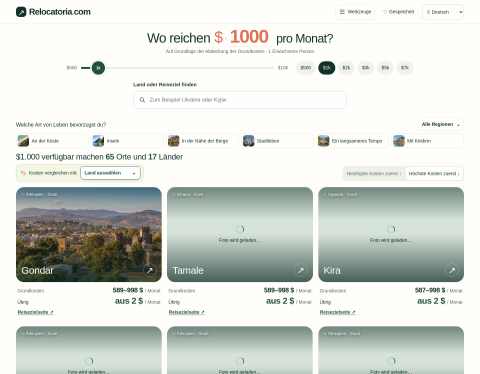Click the mountains thumbnail icon
Image resolution: width=480 pixels, height=374 pixels.
pyautogui.click(x=174, y=141)
